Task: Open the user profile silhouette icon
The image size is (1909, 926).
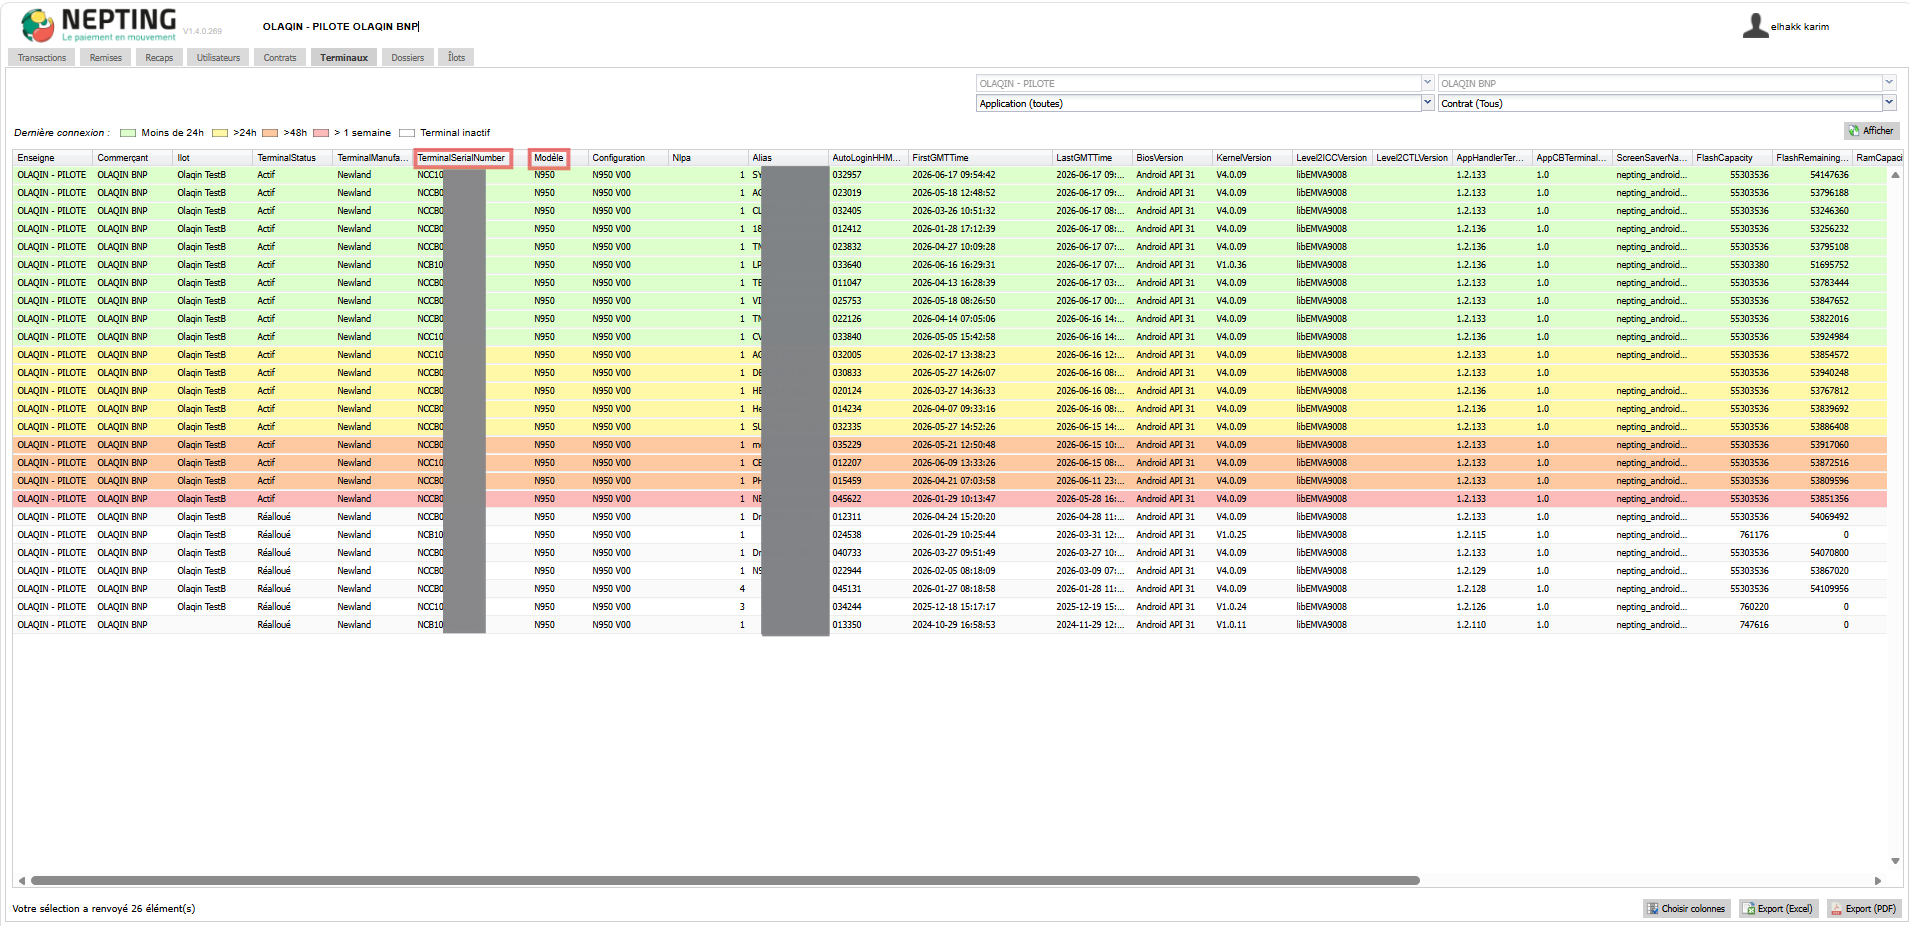Action: pos(1755,26)
